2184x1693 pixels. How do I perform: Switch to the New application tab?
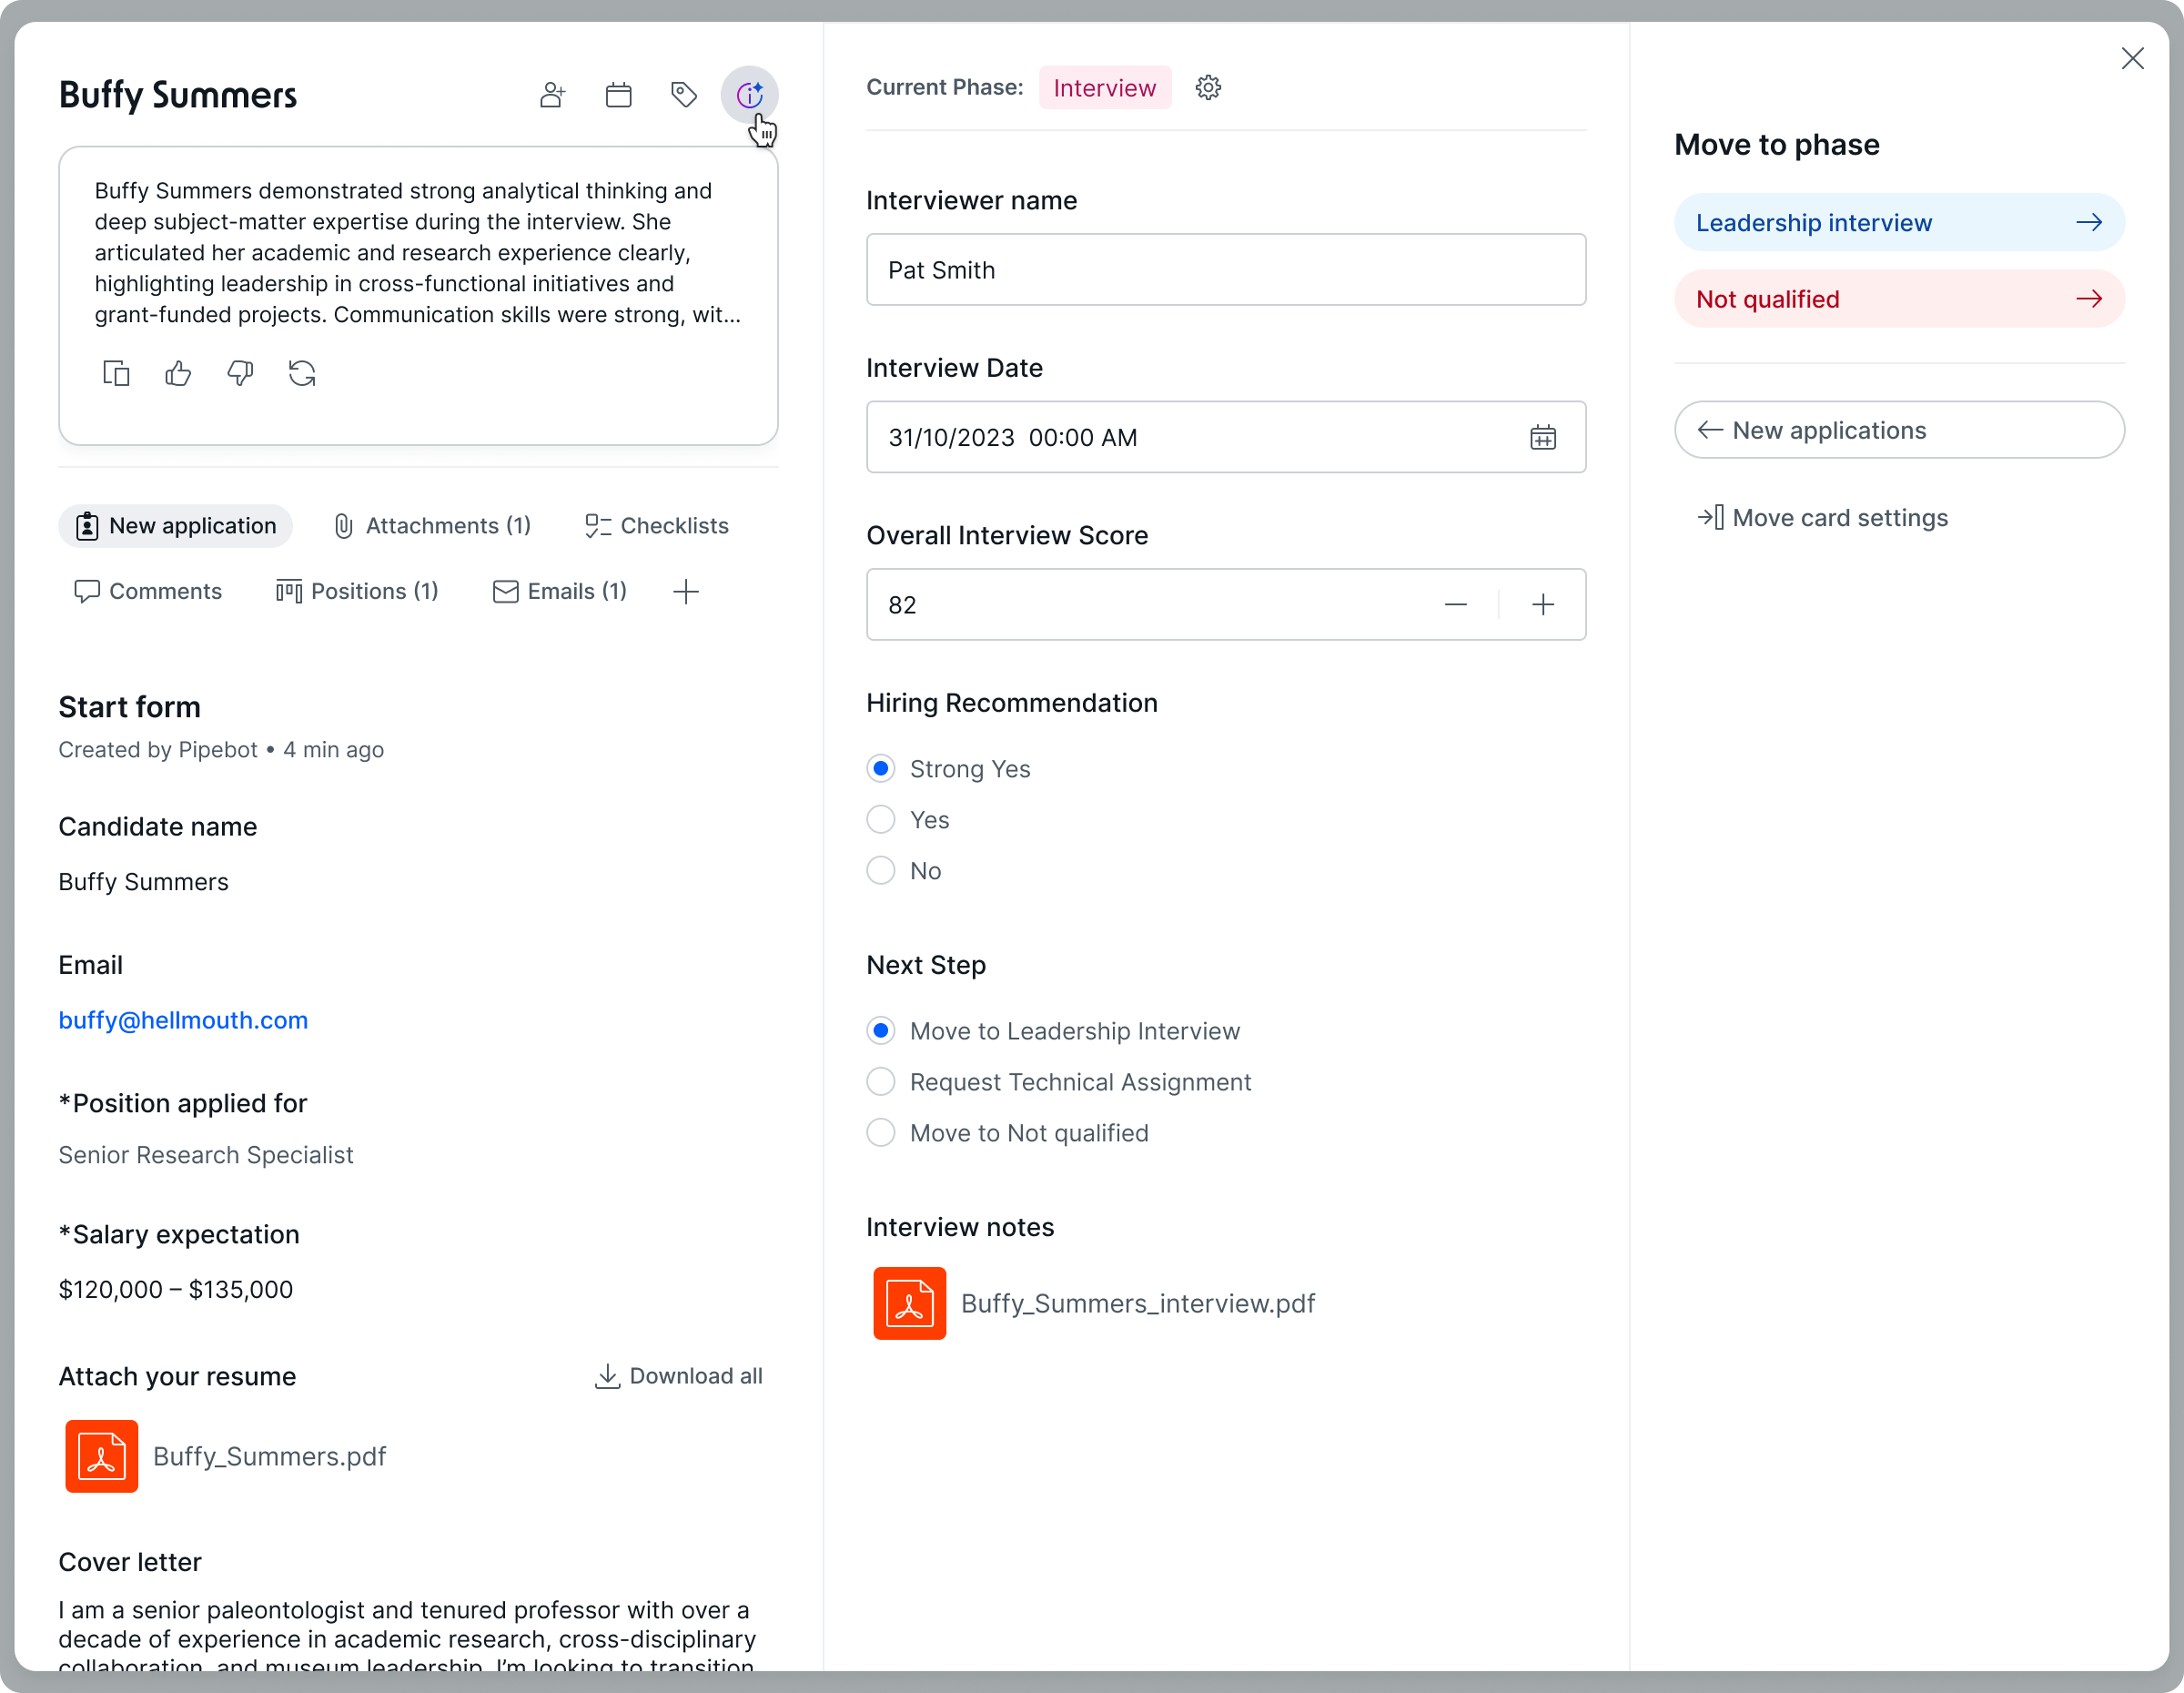[x=175, y=525]
